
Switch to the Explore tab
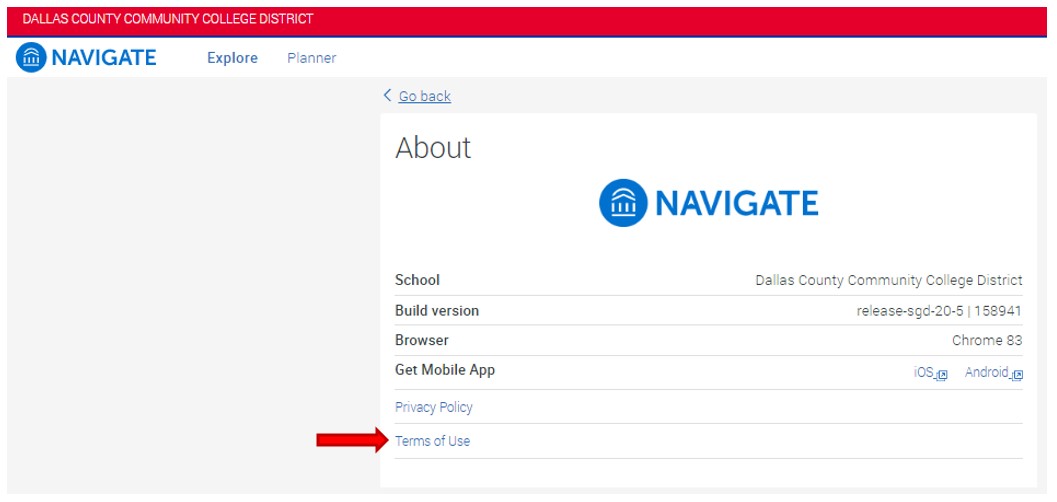[232, 58]
